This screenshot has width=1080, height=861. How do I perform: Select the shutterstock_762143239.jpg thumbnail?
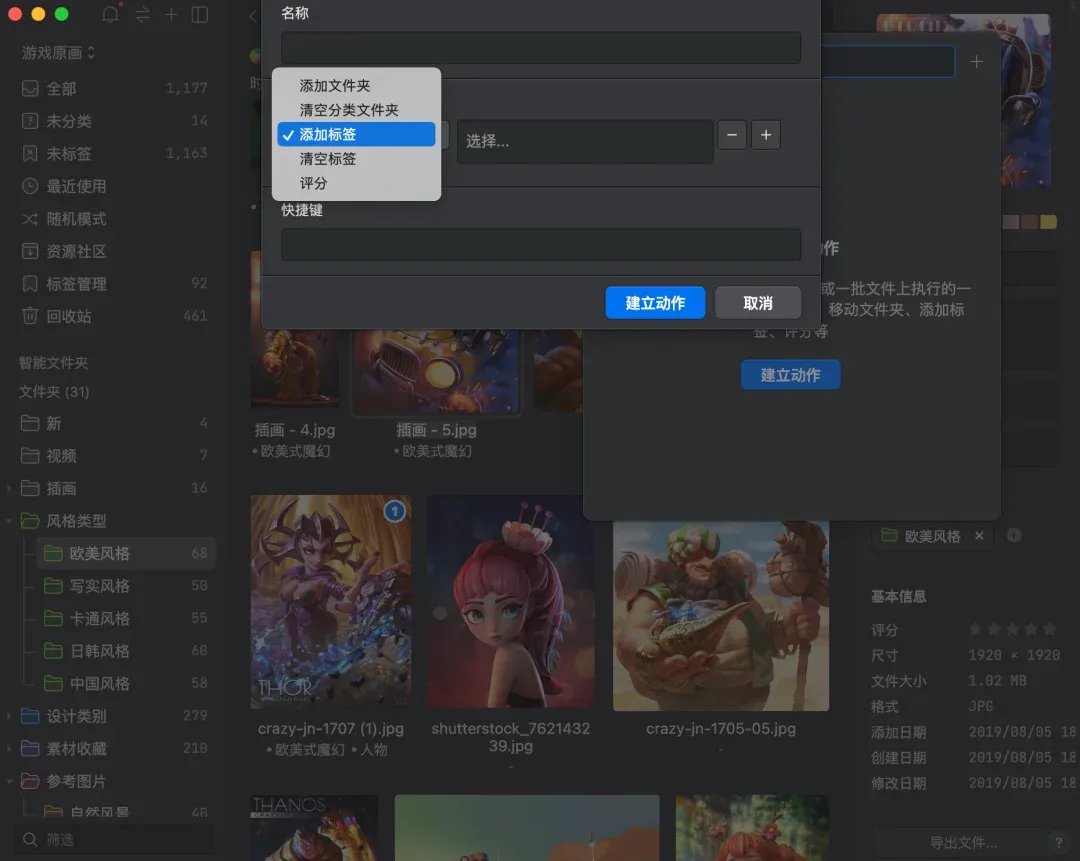pos(510,602)
